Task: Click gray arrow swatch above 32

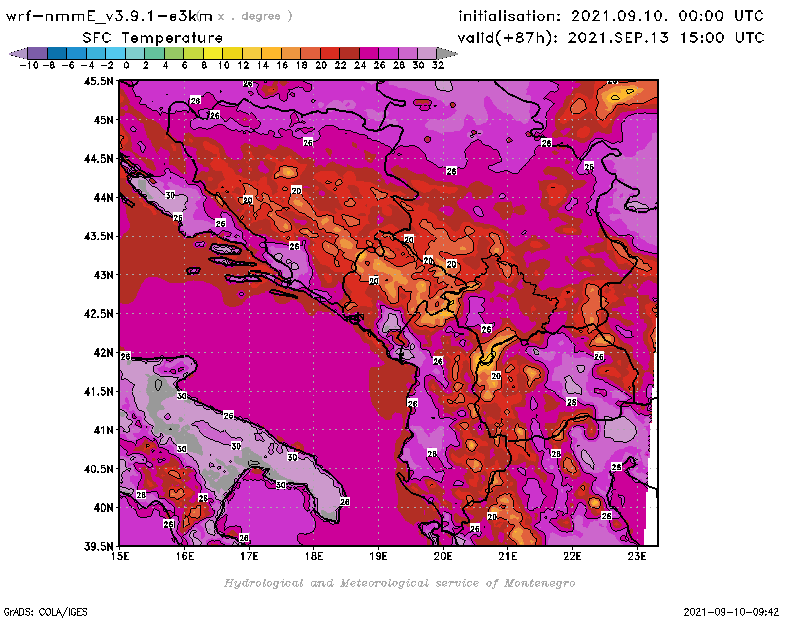Action: click(x=447, y=53)
